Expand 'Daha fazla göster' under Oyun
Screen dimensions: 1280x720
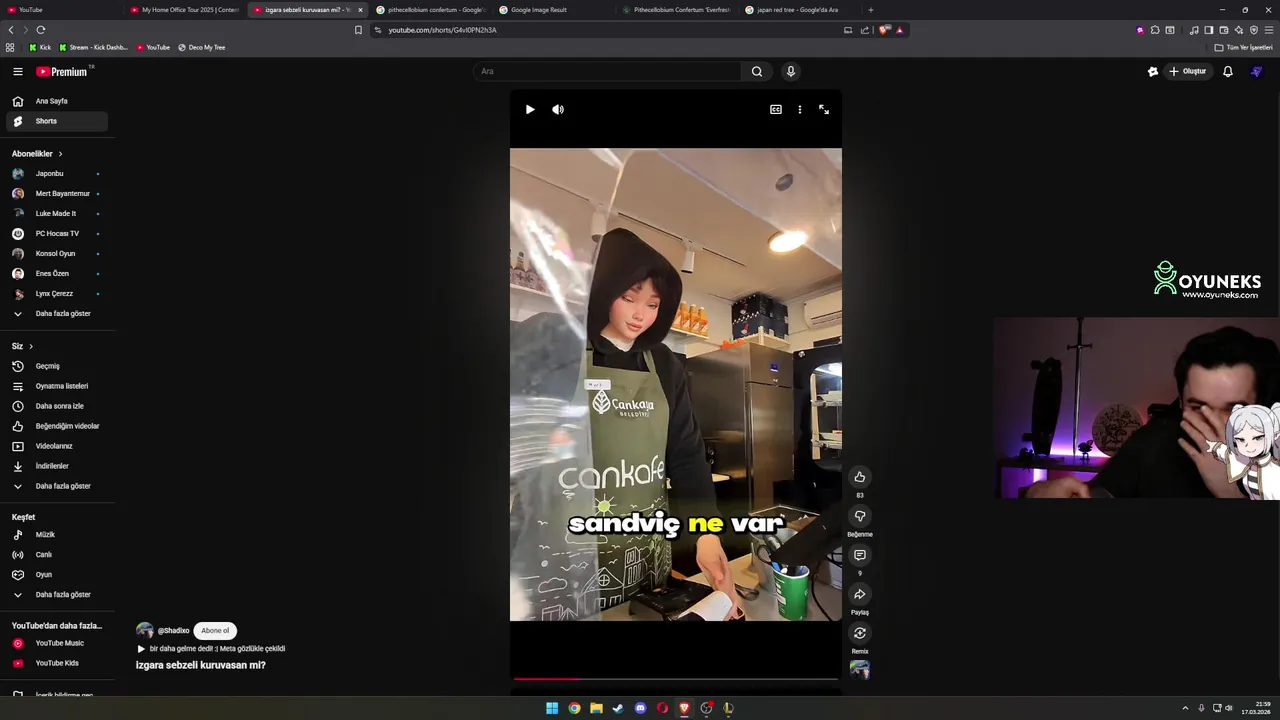[57, 595]
